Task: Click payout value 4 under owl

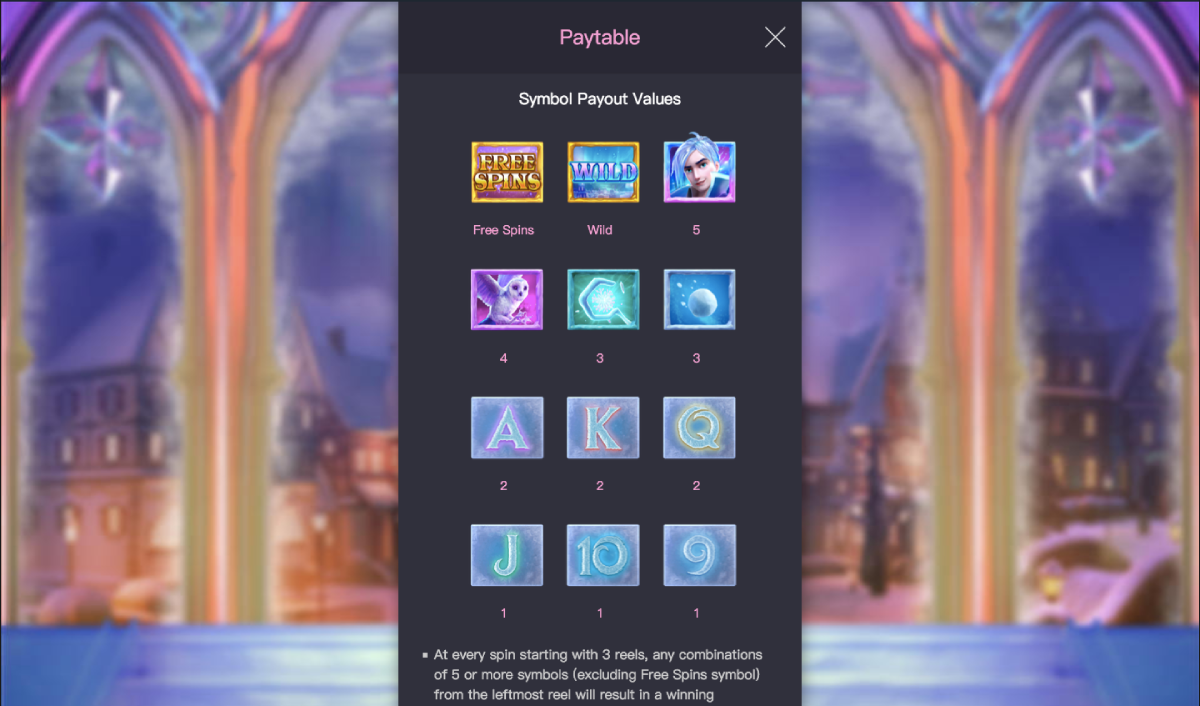Action: (504, 358)
